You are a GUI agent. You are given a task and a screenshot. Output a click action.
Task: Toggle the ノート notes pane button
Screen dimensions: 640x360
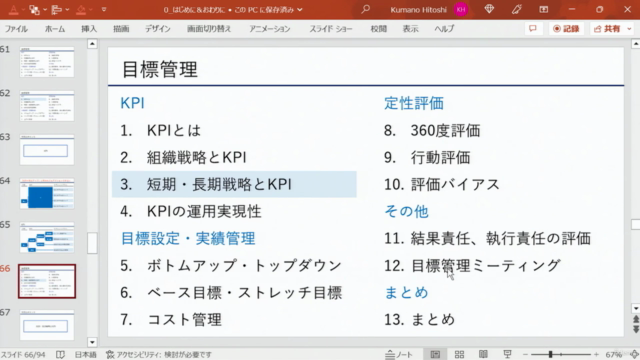point(399,355)
